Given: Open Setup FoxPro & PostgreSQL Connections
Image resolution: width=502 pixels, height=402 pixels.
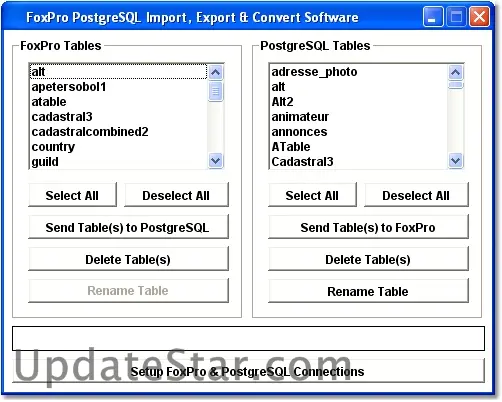Looking at the screenshot, I should click(x=248, y=371).
